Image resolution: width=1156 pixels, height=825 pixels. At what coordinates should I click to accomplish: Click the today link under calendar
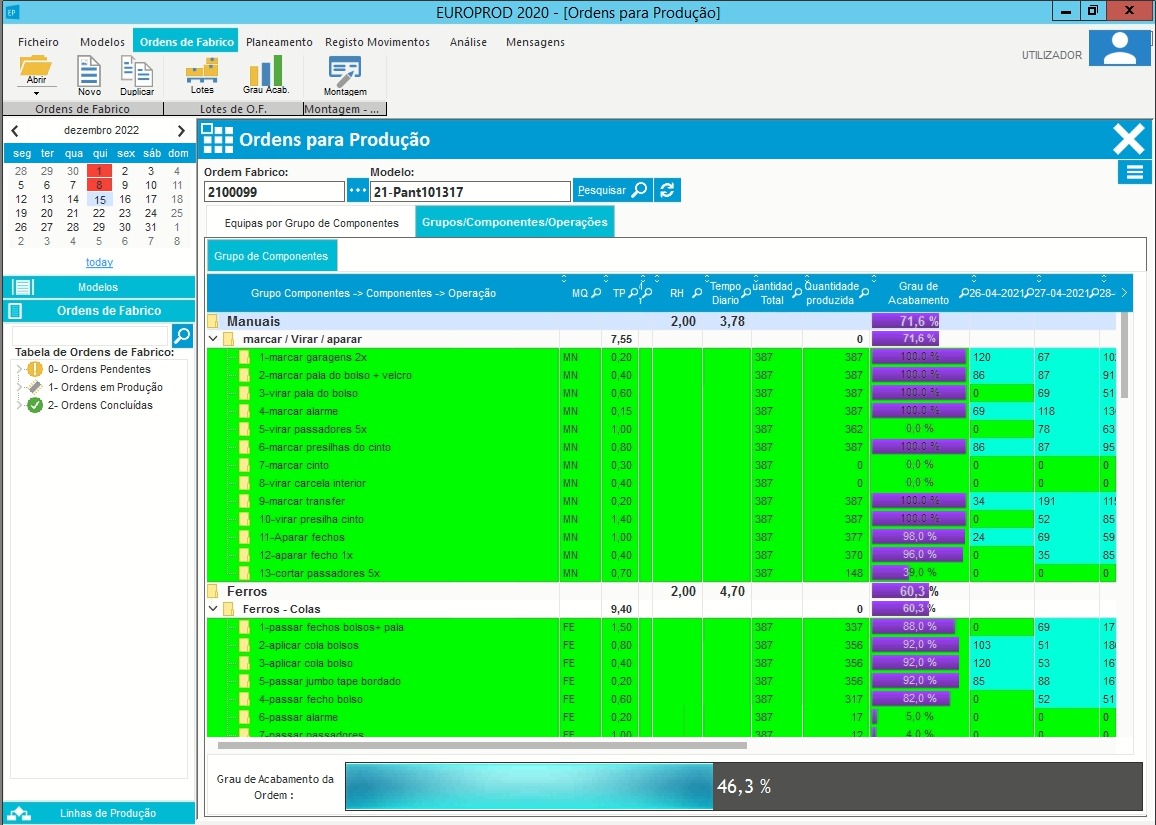click(x=100, y=262)
